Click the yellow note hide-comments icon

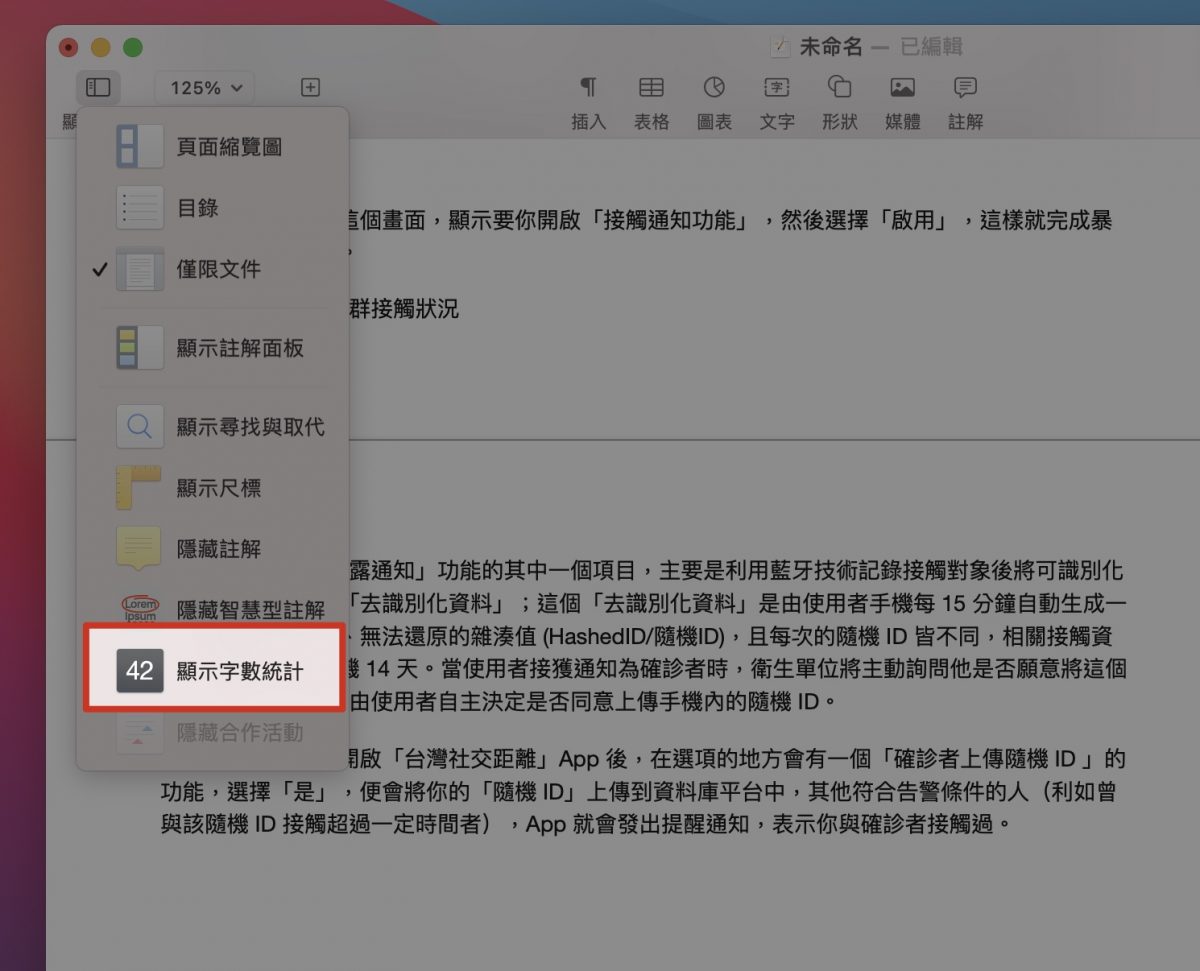click(140, 549)
